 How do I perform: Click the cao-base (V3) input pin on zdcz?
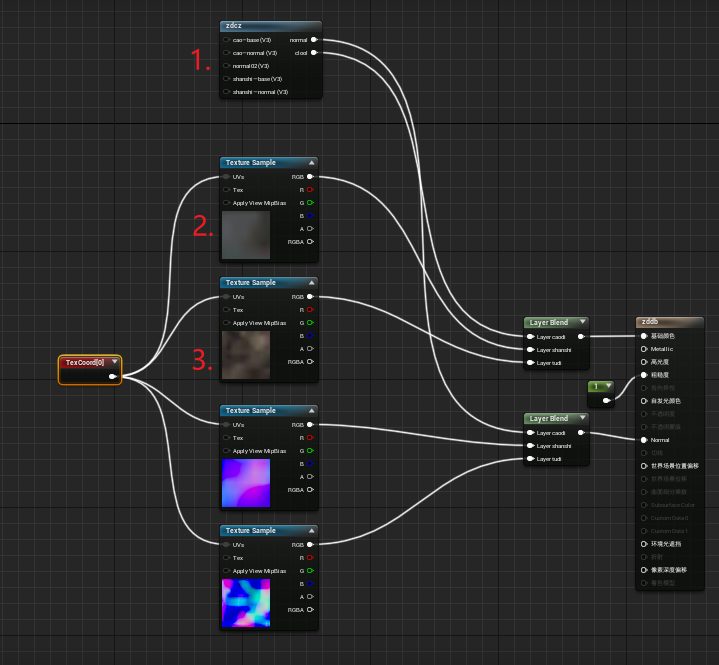pyautogui.click(x=226, y=40)
